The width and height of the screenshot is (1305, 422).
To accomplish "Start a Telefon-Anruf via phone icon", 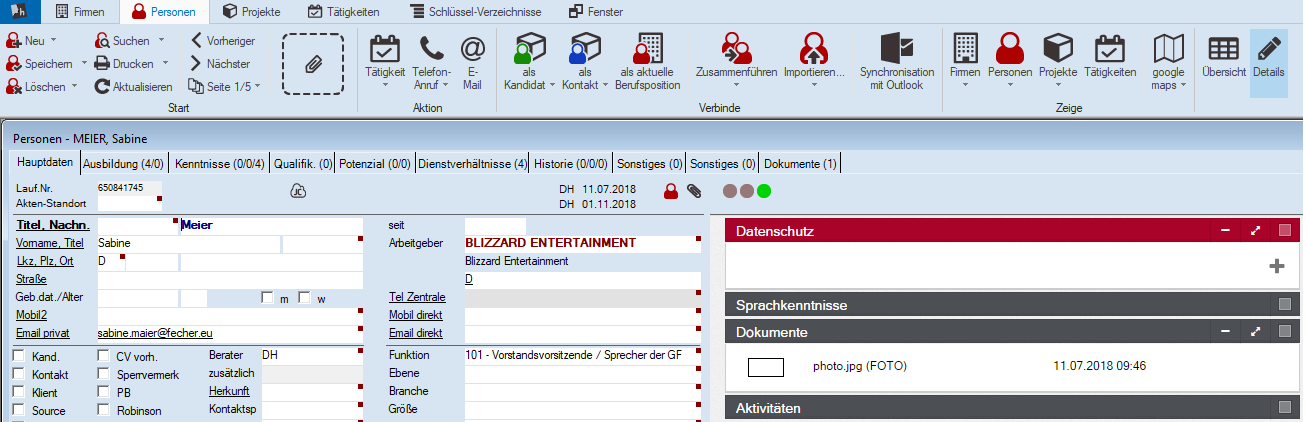I will coord(431,48).
